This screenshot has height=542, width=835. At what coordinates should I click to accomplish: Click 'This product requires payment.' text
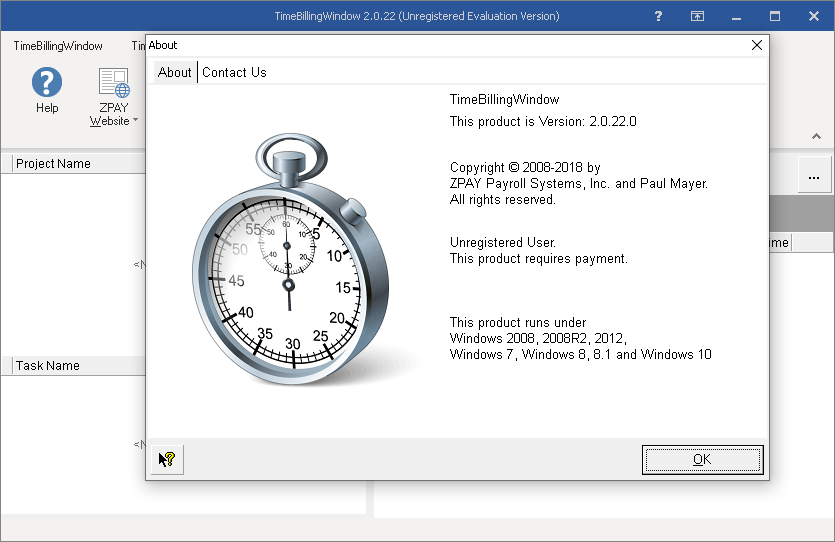538,259
